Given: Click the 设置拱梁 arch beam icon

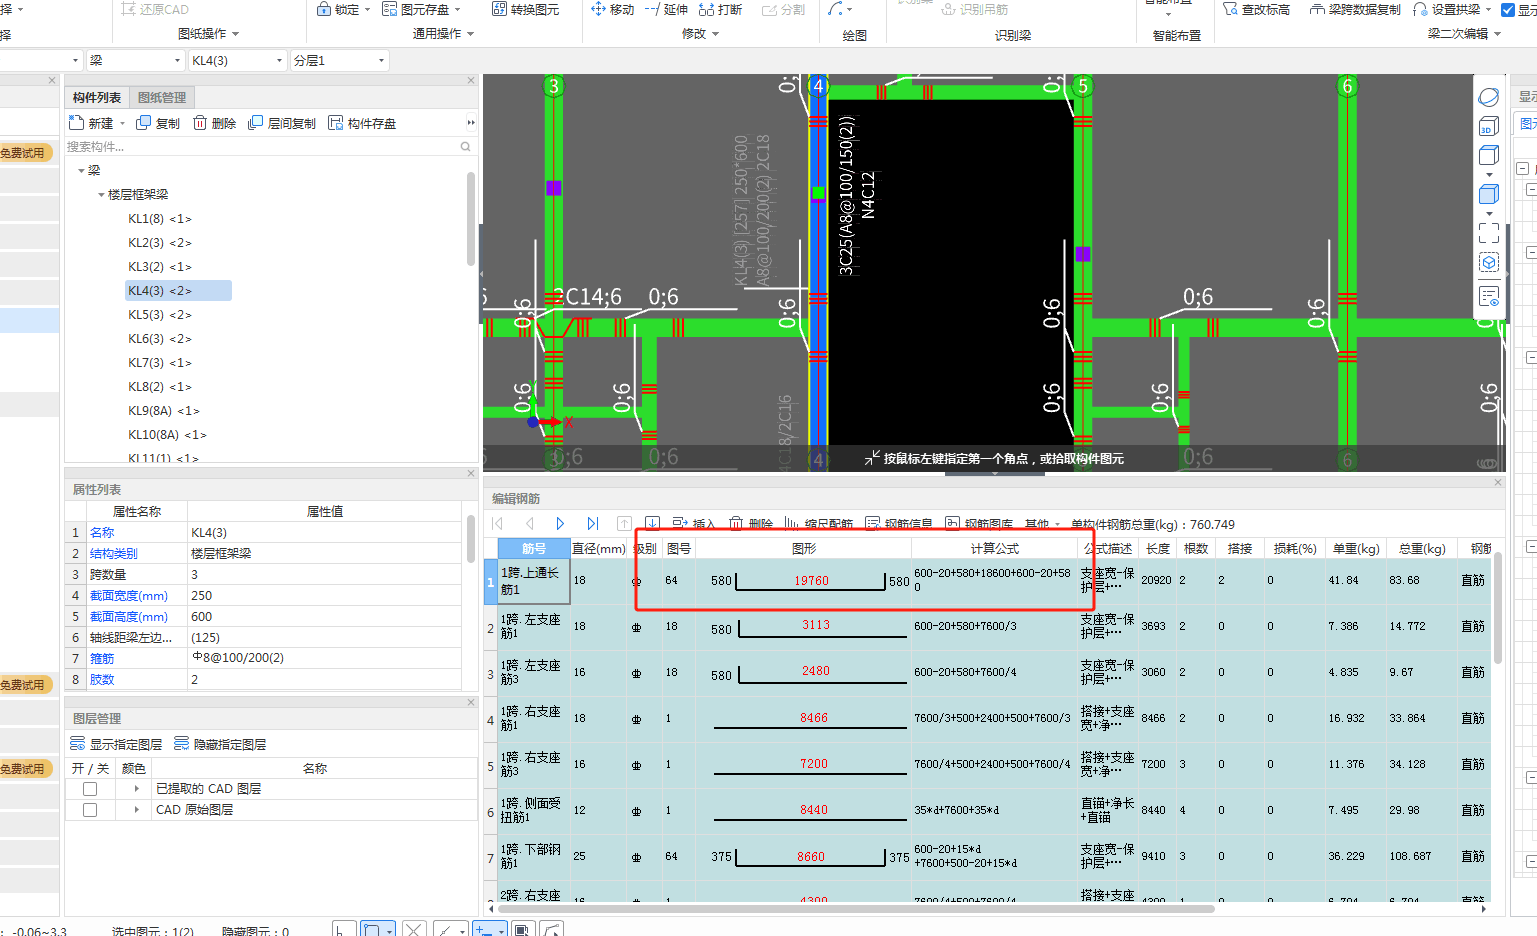Looking at the screenshot, I should pyautogui.click(x=1420, y=9).
